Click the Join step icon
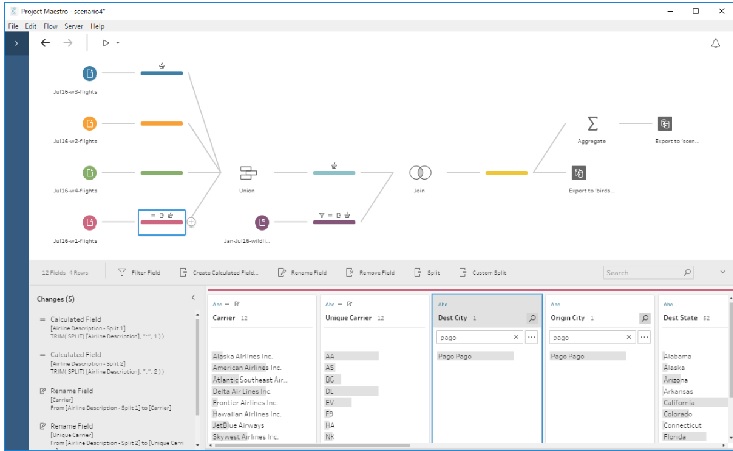The height and width of the screenshot is (451, 733). 420,172
